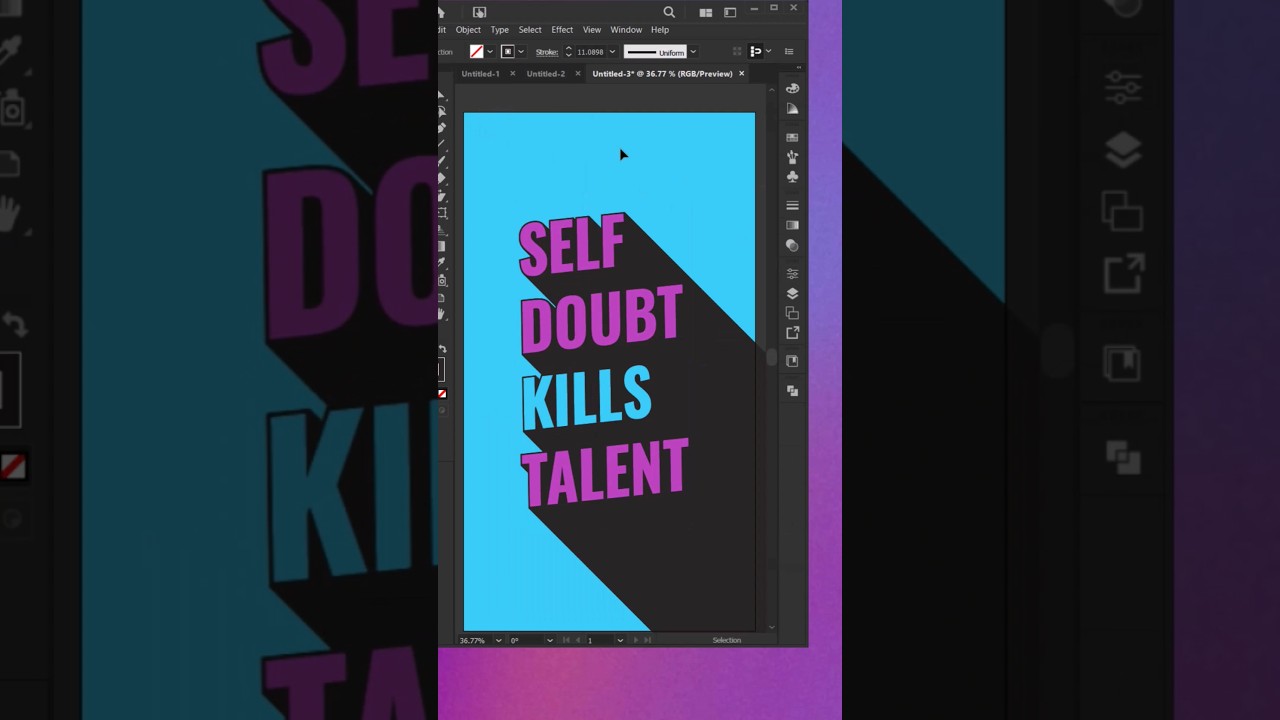
Task: Click the Stroke label link
Action: point(547,52)
